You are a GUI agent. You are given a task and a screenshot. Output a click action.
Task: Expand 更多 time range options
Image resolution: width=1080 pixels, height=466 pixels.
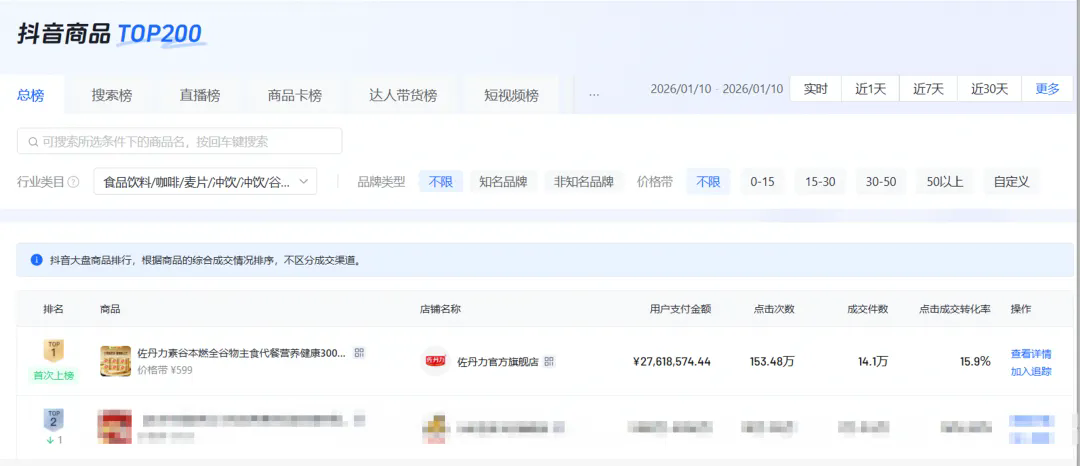[1047, 89]
